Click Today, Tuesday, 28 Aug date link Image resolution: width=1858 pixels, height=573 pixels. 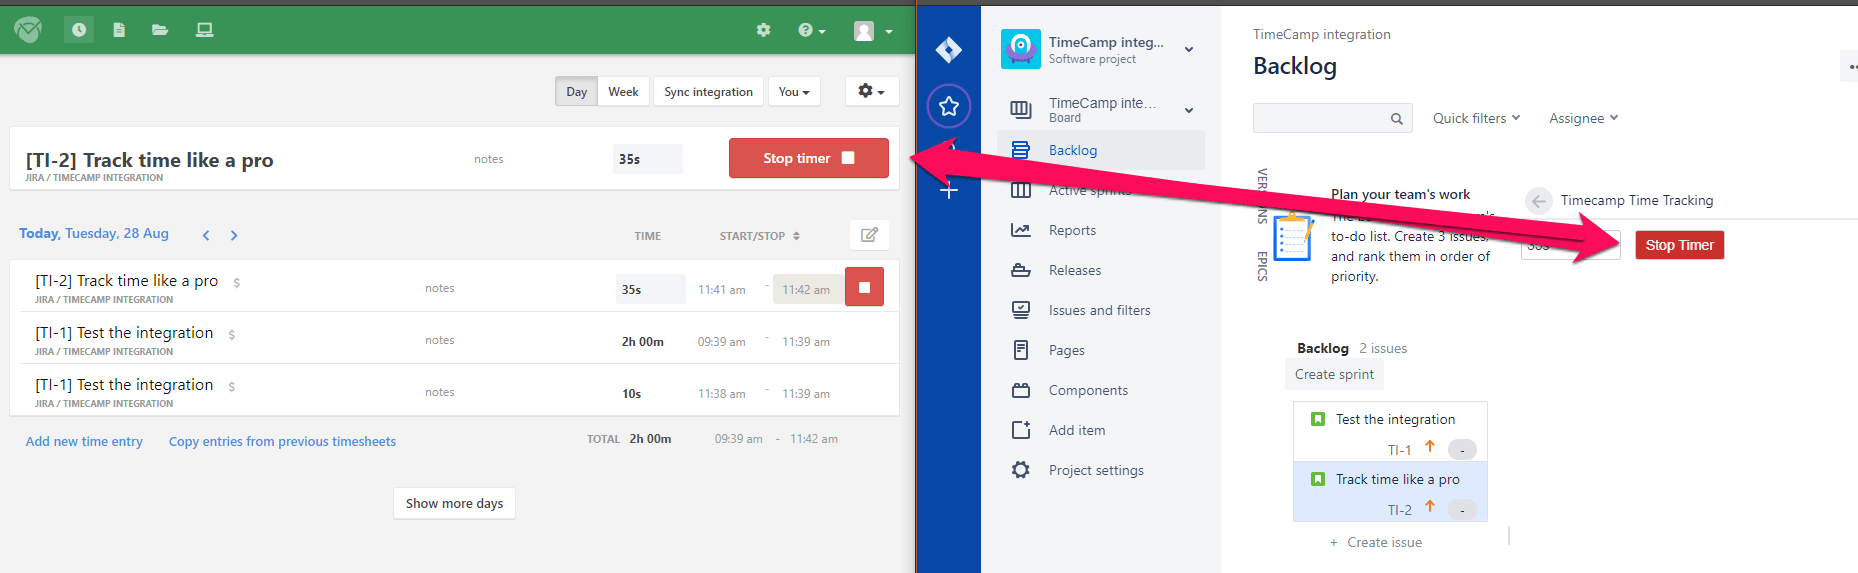point(94,233)
